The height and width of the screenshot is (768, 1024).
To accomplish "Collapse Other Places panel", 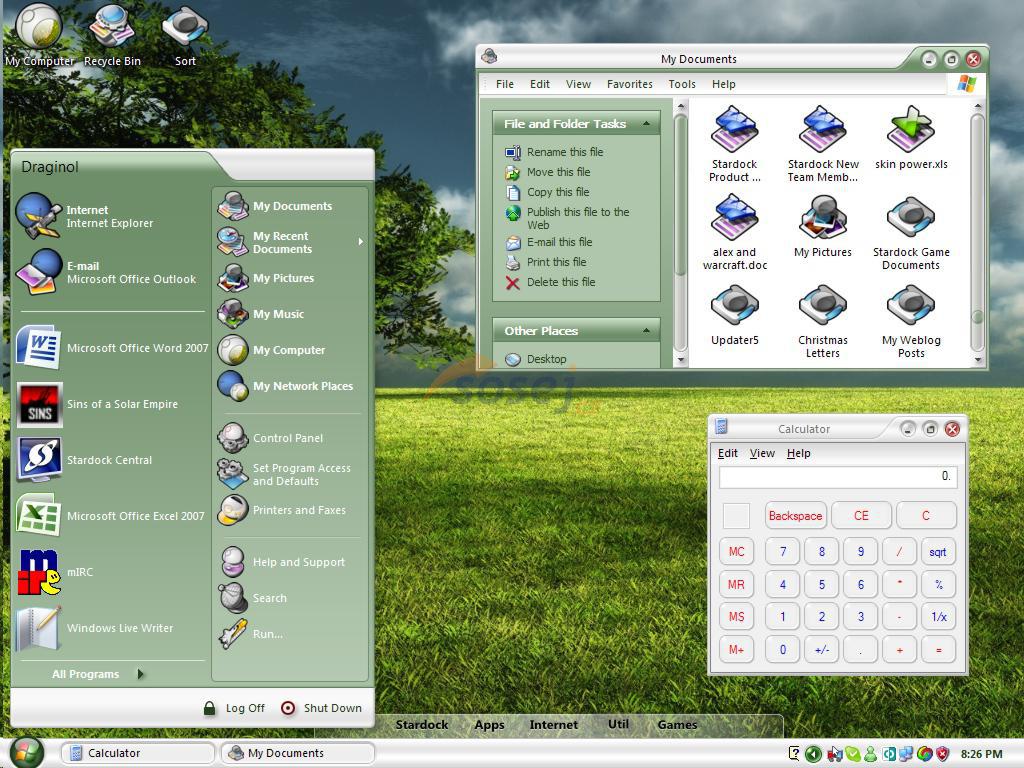I will coord(647,330).
